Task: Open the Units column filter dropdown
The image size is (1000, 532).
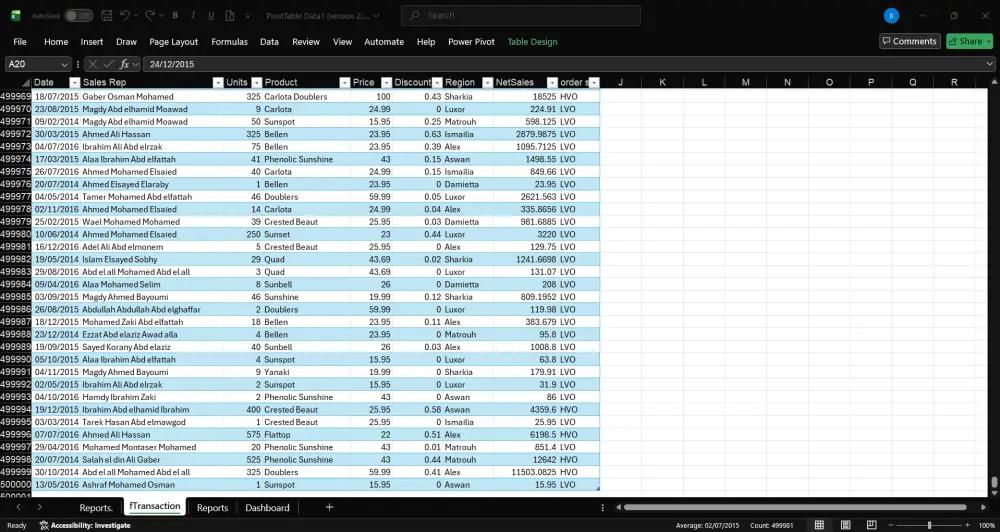Action: (256, 82)
